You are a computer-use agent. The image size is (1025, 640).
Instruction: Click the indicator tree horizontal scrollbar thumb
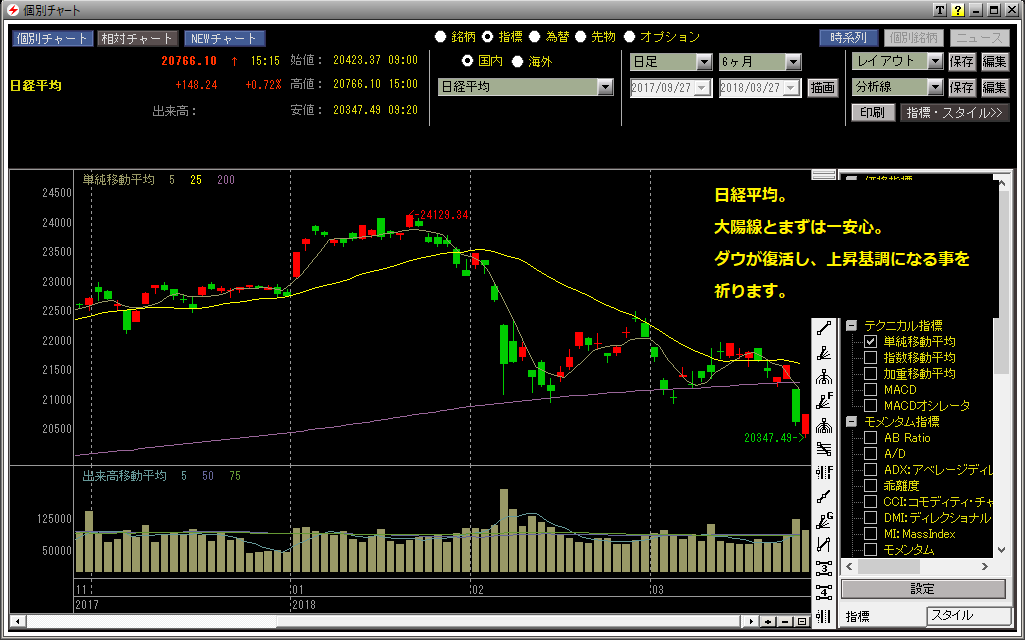[889, 567]
